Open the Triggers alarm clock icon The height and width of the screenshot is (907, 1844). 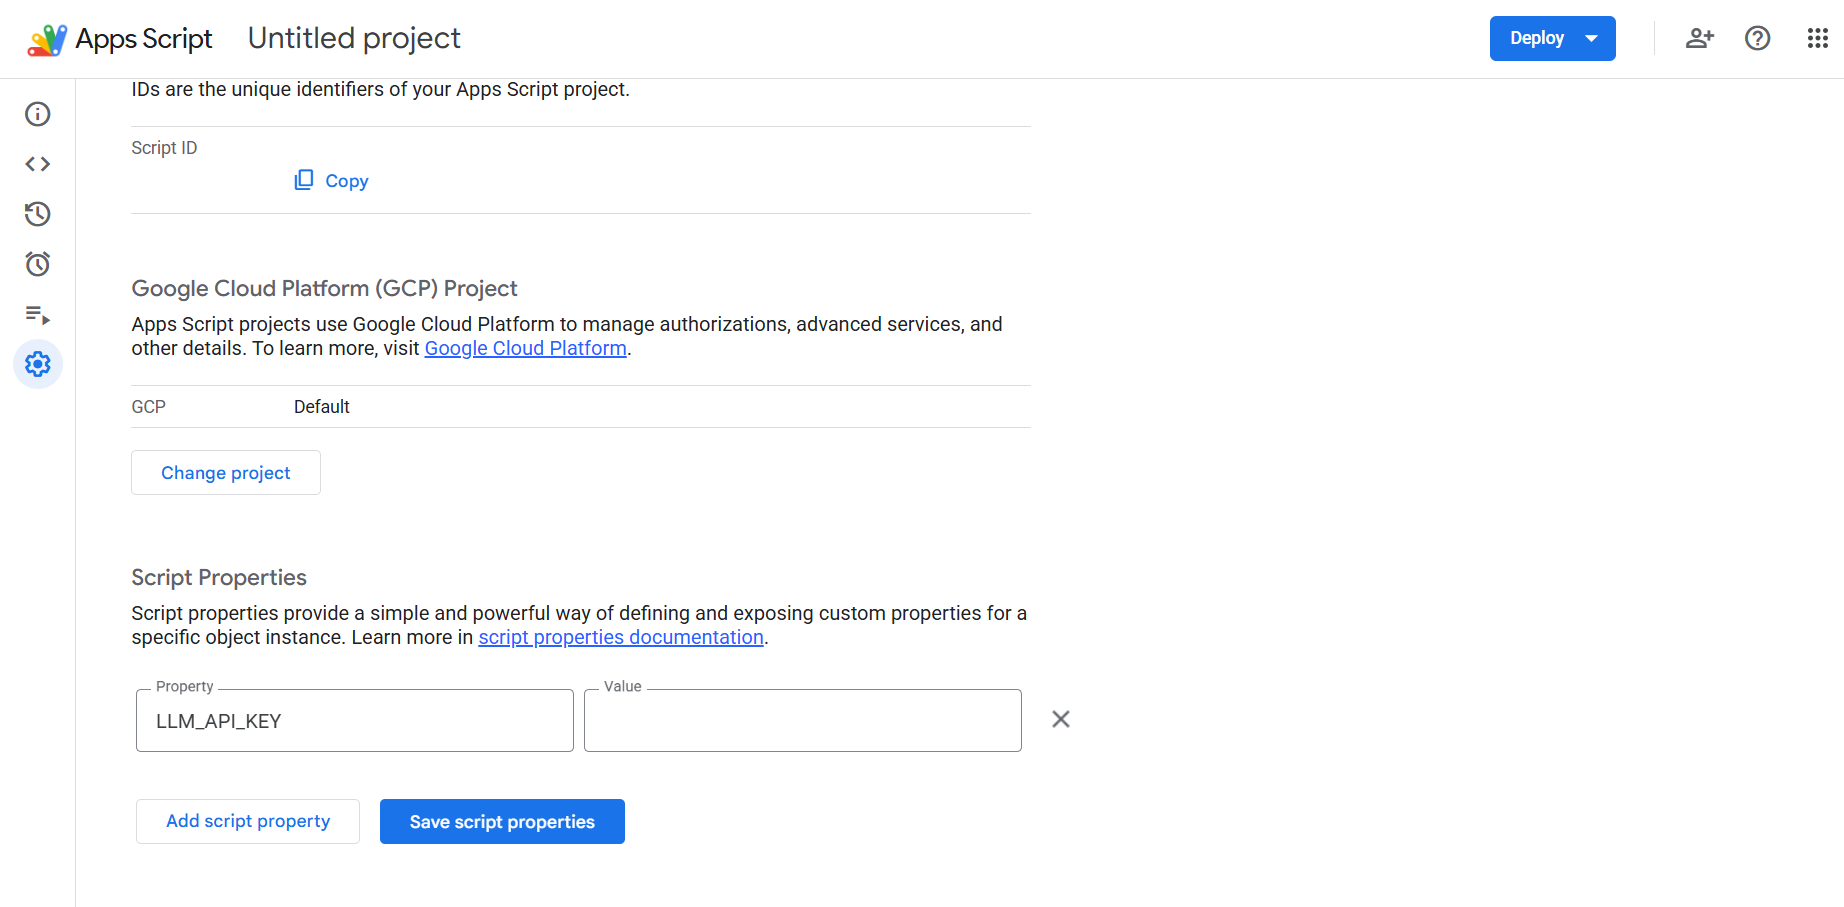[38, 264]
